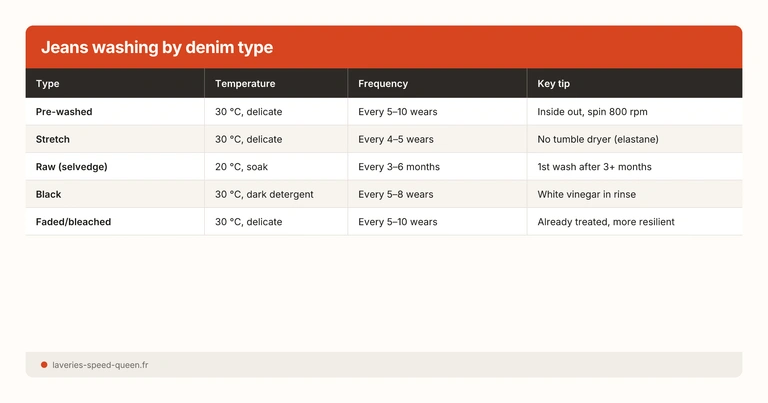Select the 'Every 3–6 months' cell
The height and width of the screenshot is (403, 768).
coord(398,167)
